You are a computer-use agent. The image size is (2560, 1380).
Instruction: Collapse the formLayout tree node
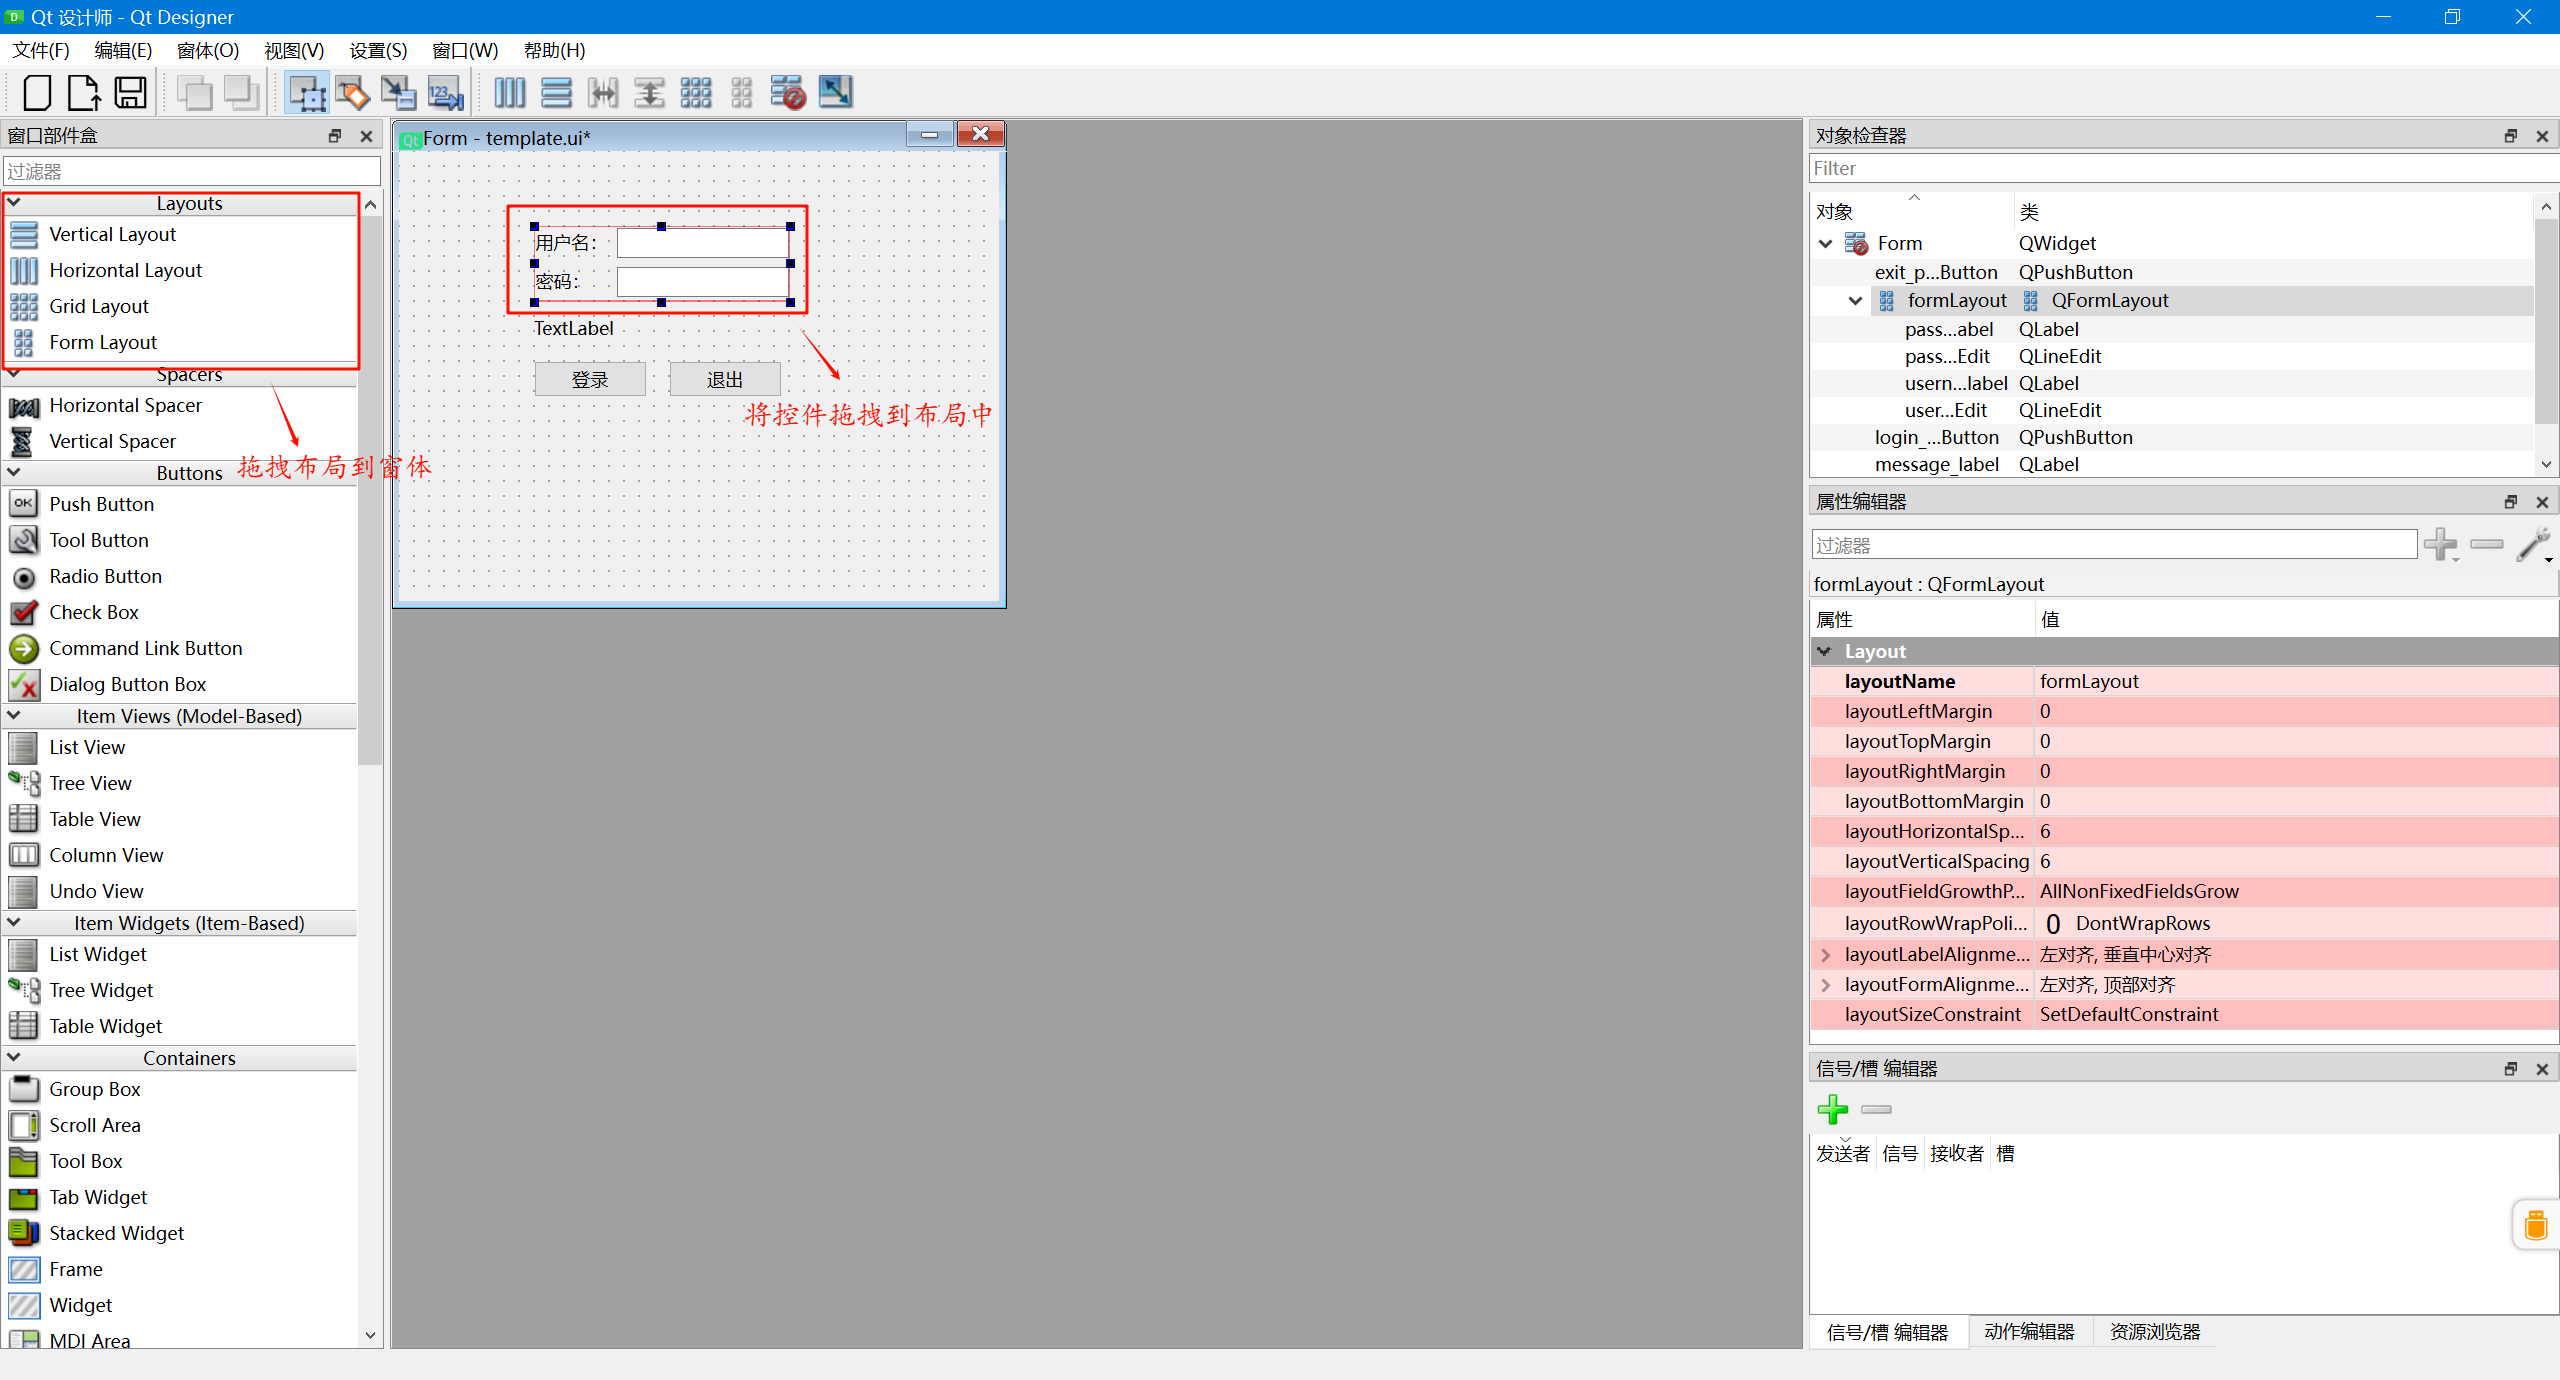(1855, 301)
